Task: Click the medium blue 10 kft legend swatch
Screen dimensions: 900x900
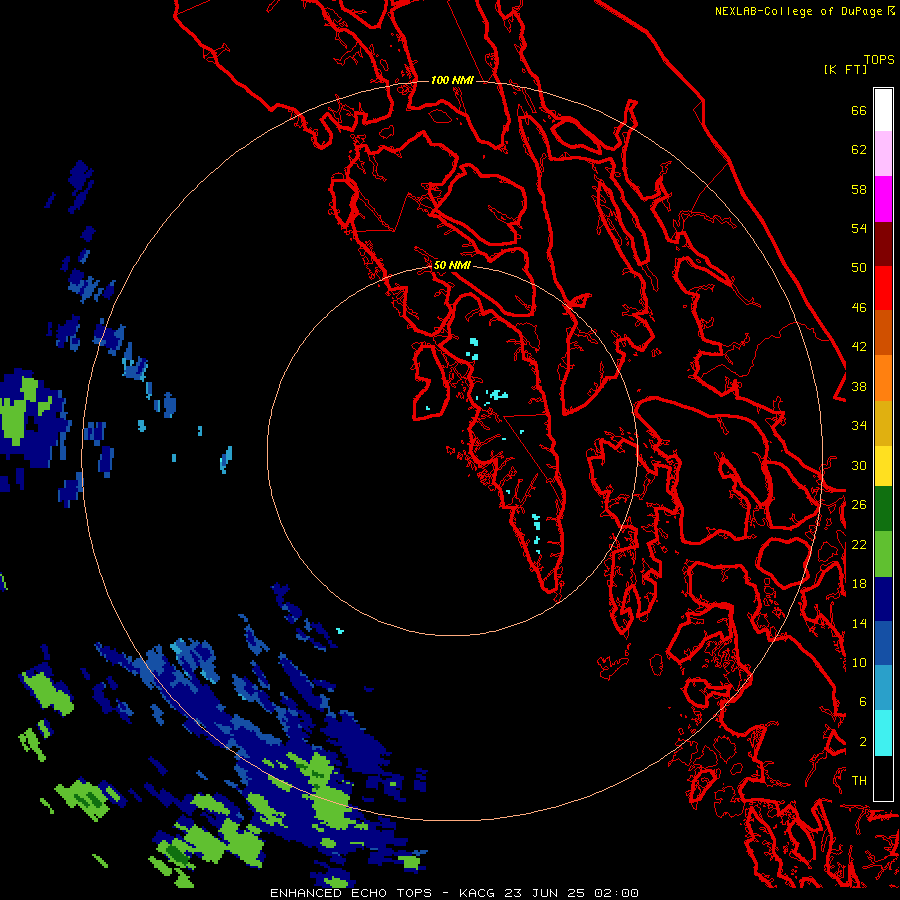Action: [883, 643]
